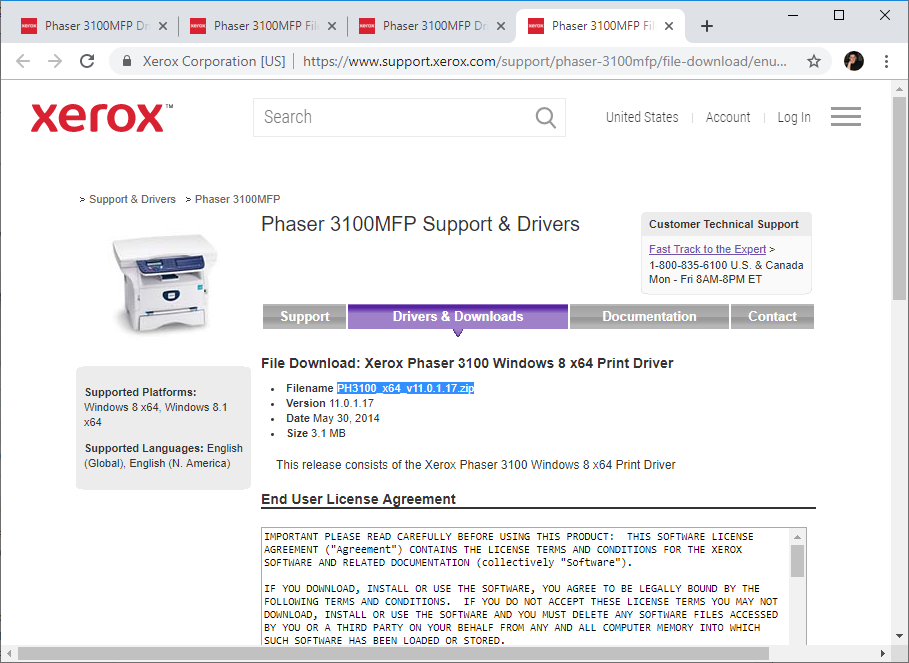Open the Documentation tab
The width and height of the screenshot is (909, 663).
point(649,316)
